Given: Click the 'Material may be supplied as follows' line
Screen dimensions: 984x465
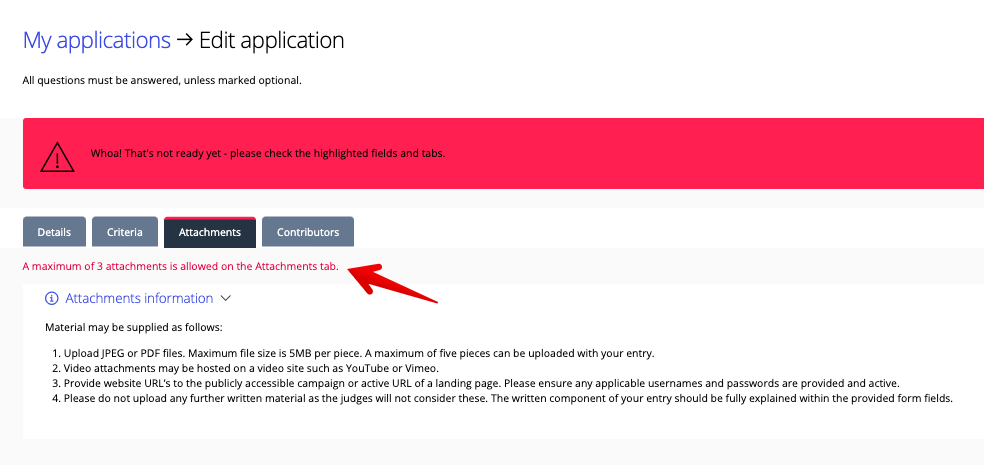Looking at the screenshot, I should pyautogui.click(x=134, y=328).
